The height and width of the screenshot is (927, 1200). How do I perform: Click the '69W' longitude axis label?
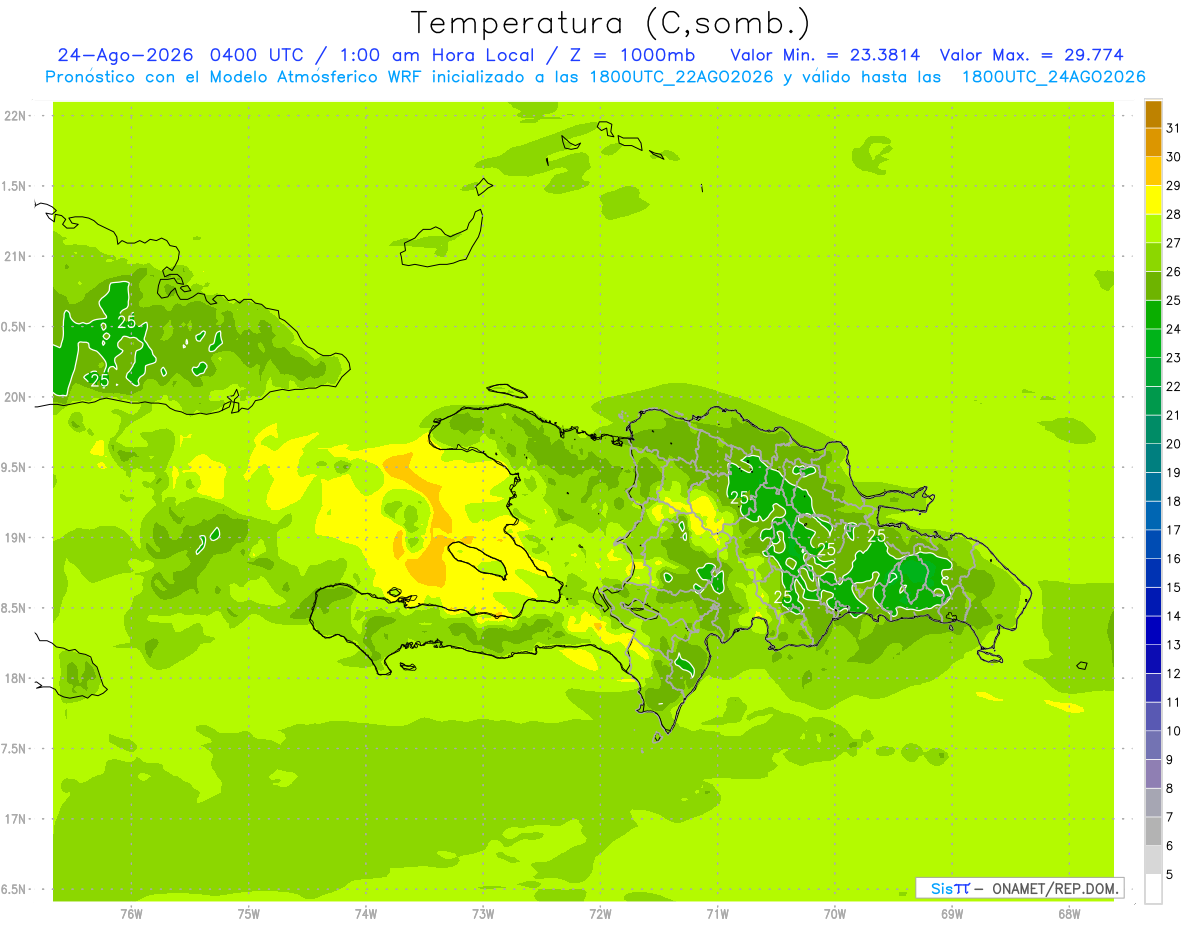pyautogui.click(x=952, y=914)
